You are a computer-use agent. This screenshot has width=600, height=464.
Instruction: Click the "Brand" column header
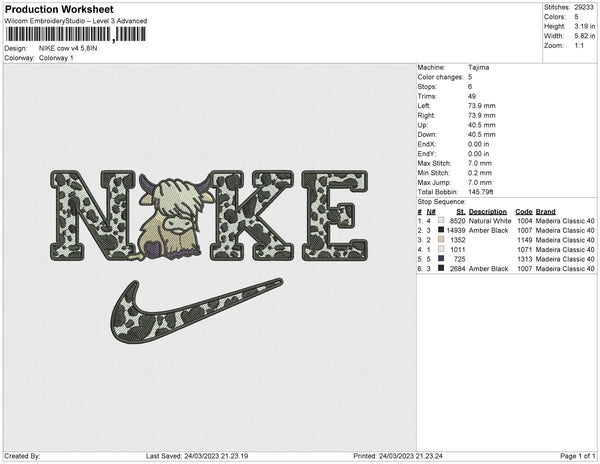(x=546, y=212)
